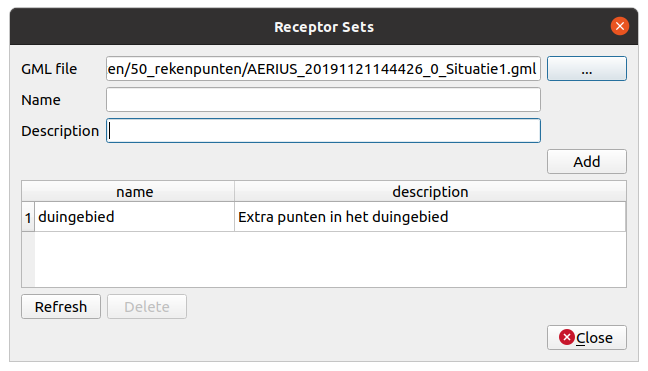Screen dimensions: 648x371
Task: Click the Add button
Action: 586,162
